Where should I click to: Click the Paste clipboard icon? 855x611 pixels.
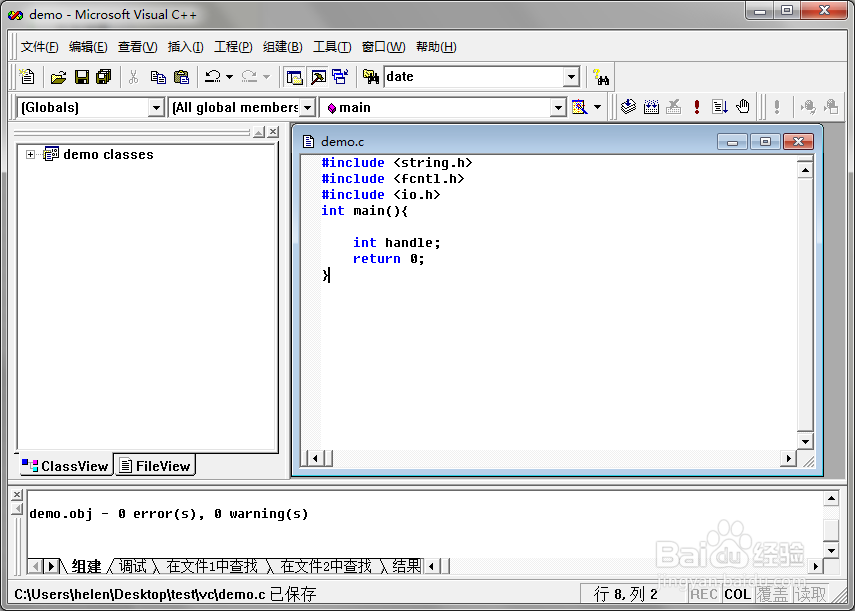pos(181,77)
